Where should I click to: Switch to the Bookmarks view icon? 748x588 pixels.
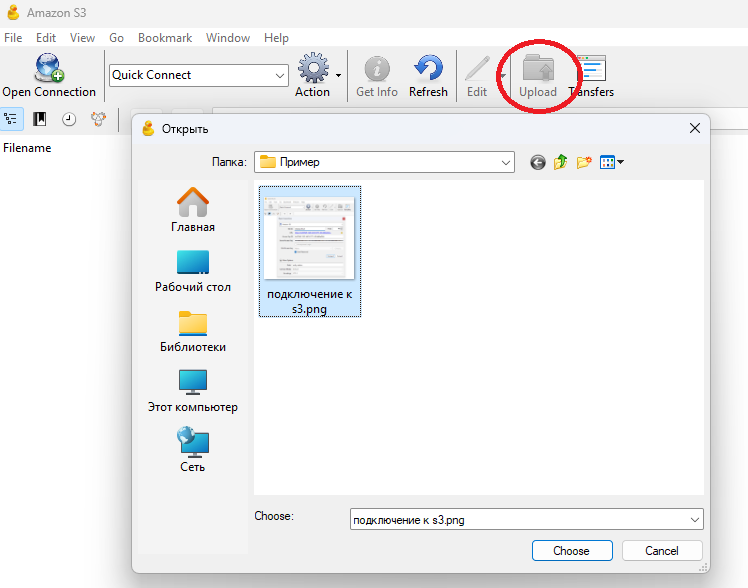(x=40, y=119)
